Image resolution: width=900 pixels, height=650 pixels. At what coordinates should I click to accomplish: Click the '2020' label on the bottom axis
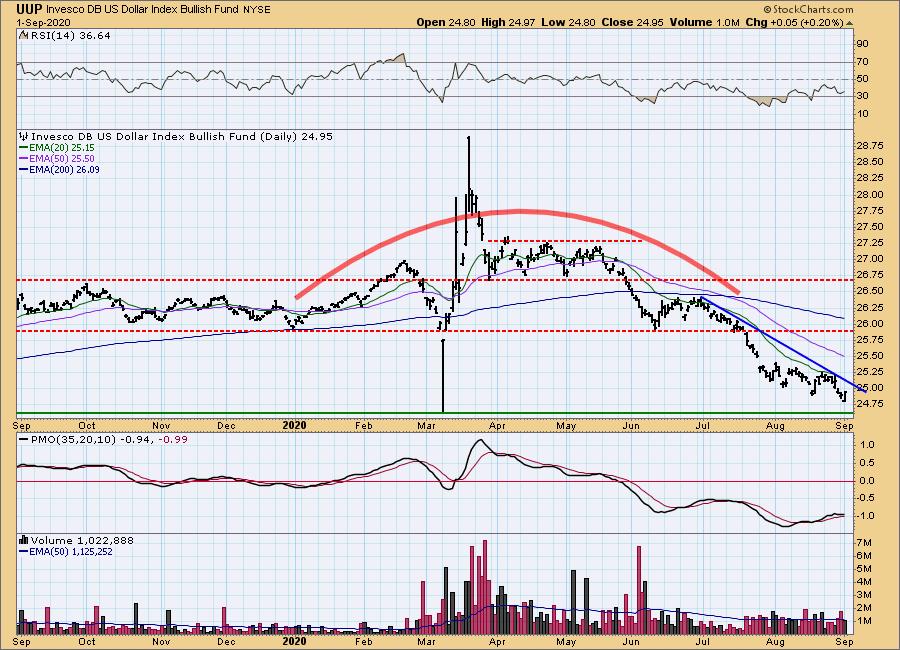point(294,641)
